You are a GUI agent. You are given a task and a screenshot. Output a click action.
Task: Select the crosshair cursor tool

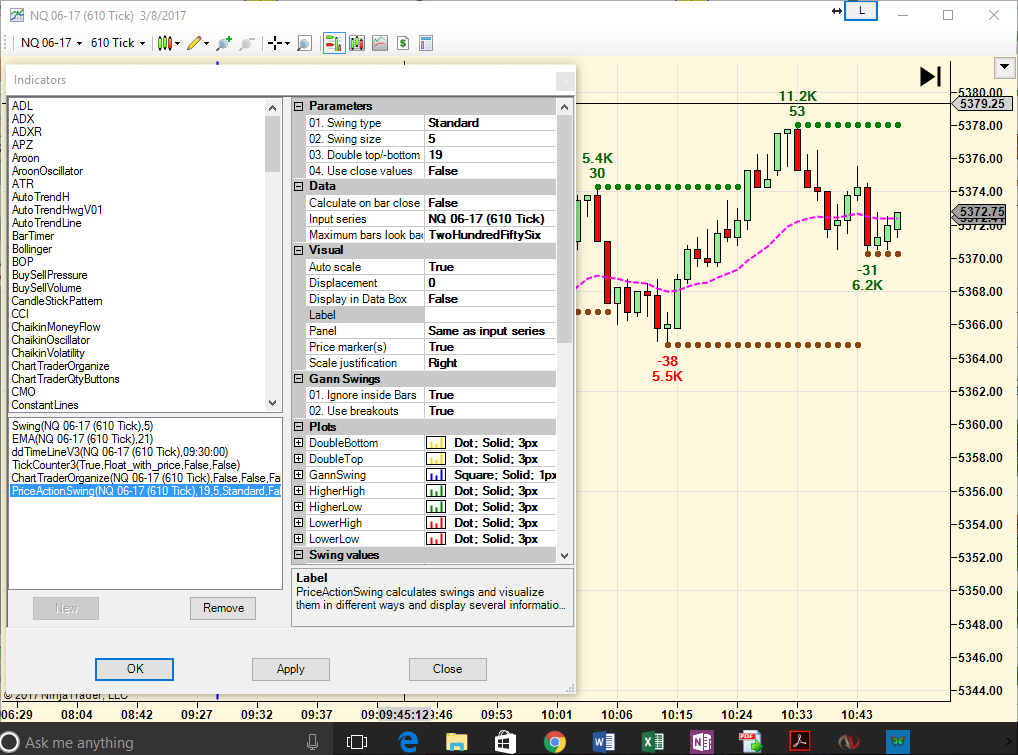pos(275,43)
